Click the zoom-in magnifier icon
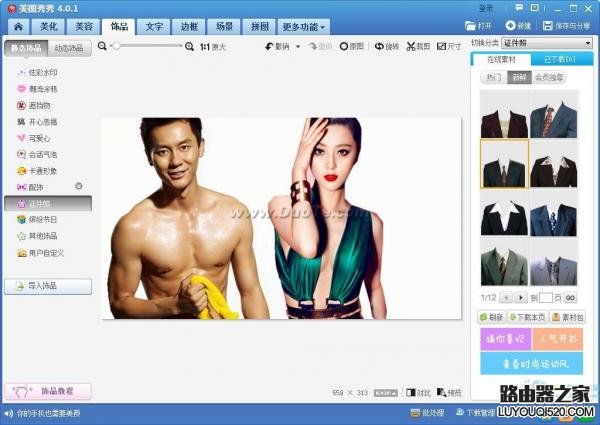Screen dimensions: 600x425 (x=189, y=47)
